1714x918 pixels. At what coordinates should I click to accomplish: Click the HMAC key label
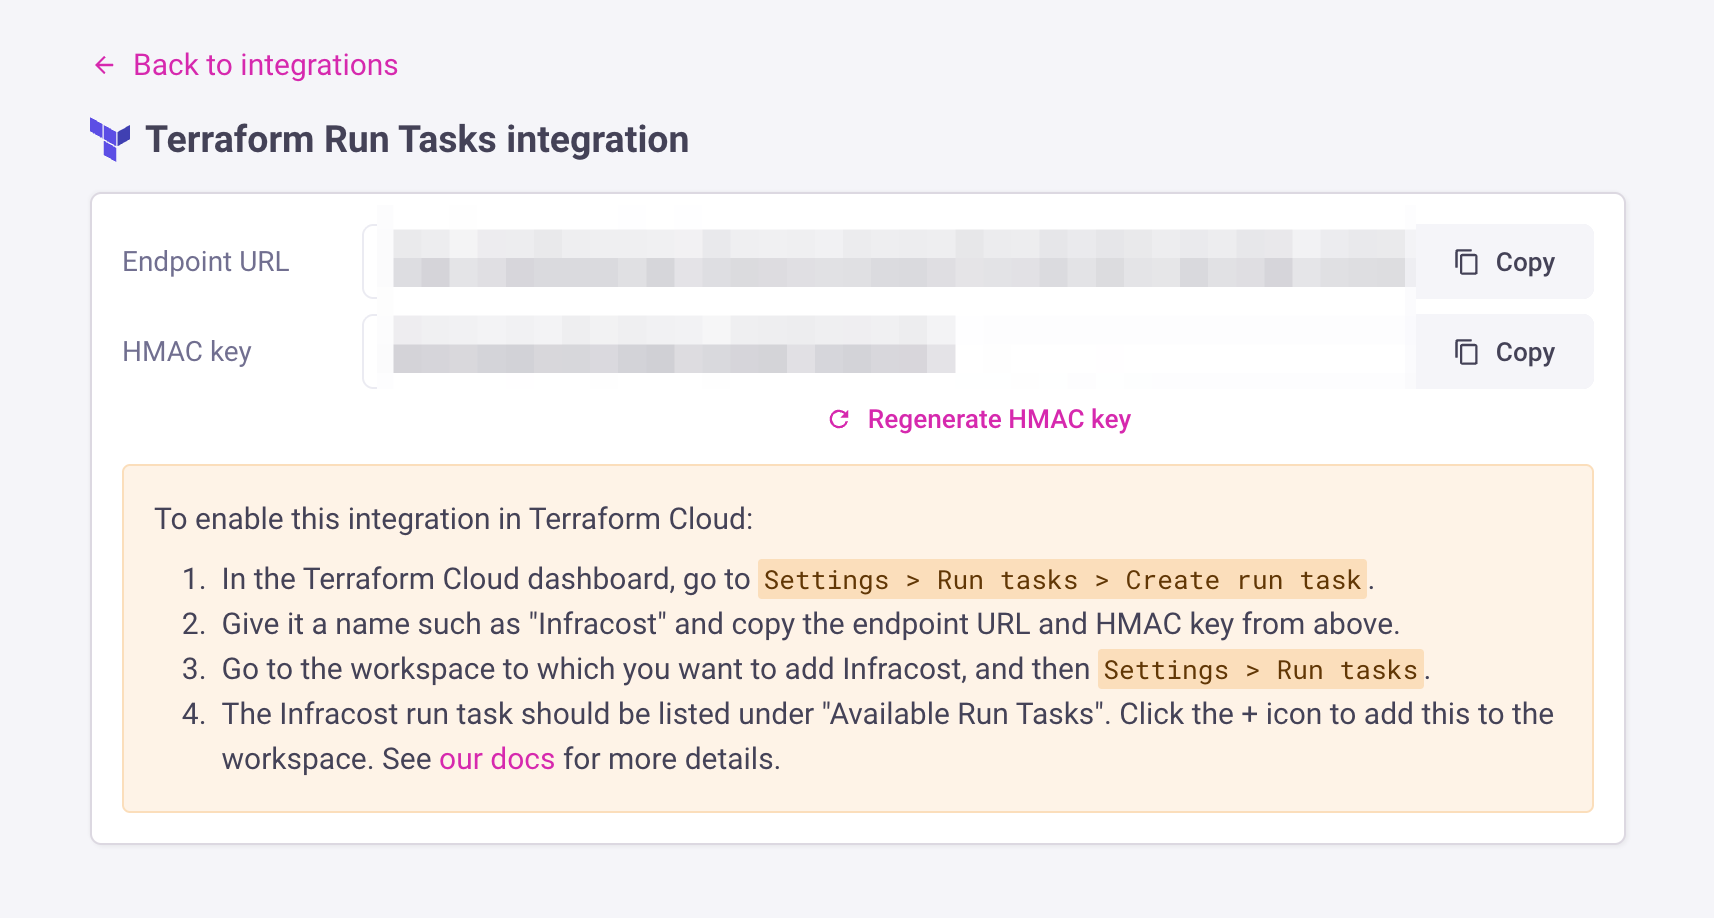point(186,352)
